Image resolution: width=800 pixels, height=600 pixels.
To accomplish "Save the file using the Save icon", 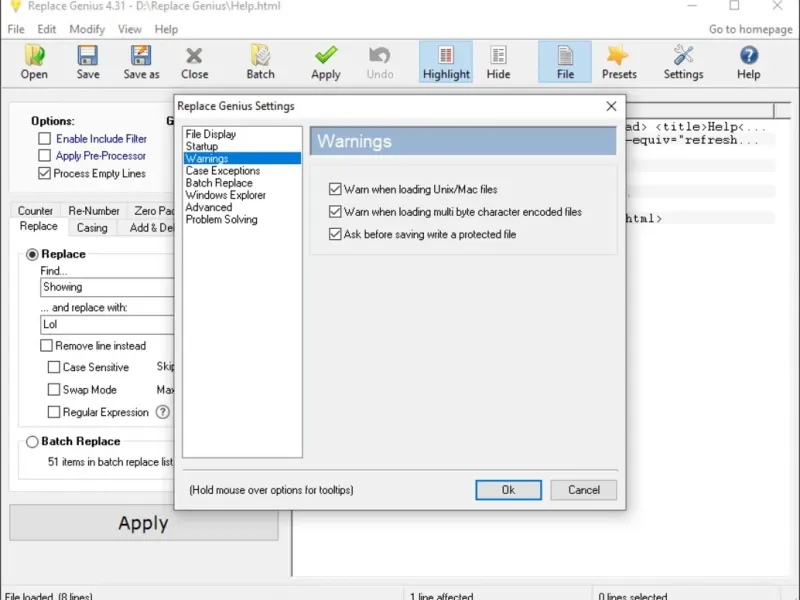I will pyautogui.click(x=88, y=62).
